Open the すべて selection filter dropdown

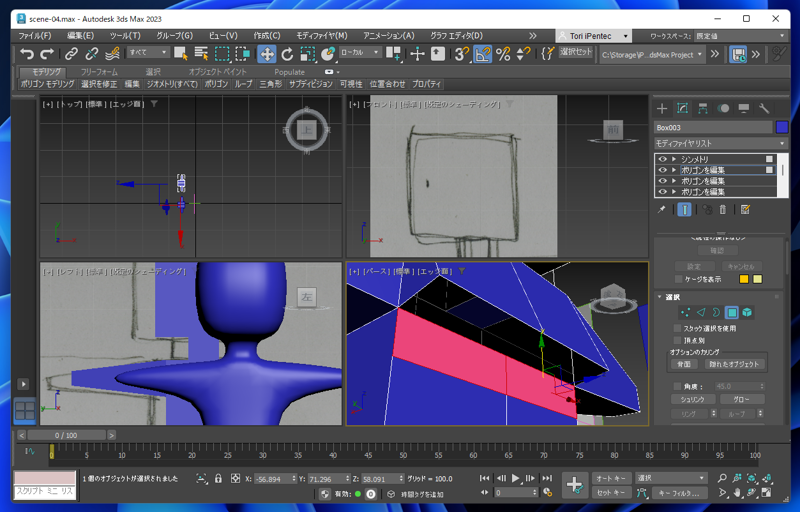pyautogui.click(x=148, y=52)
